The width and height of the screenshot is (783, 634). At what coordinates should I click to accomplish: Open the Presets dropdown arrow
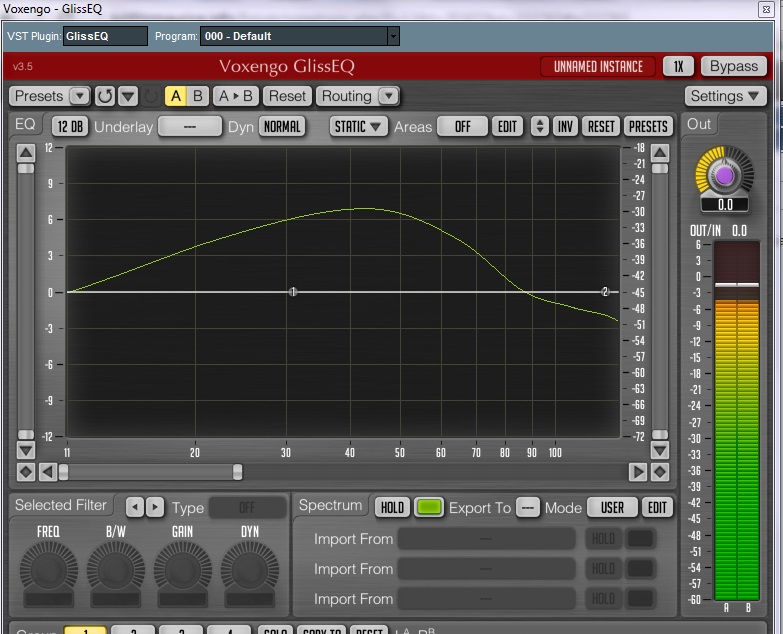[x=80, y=97]
